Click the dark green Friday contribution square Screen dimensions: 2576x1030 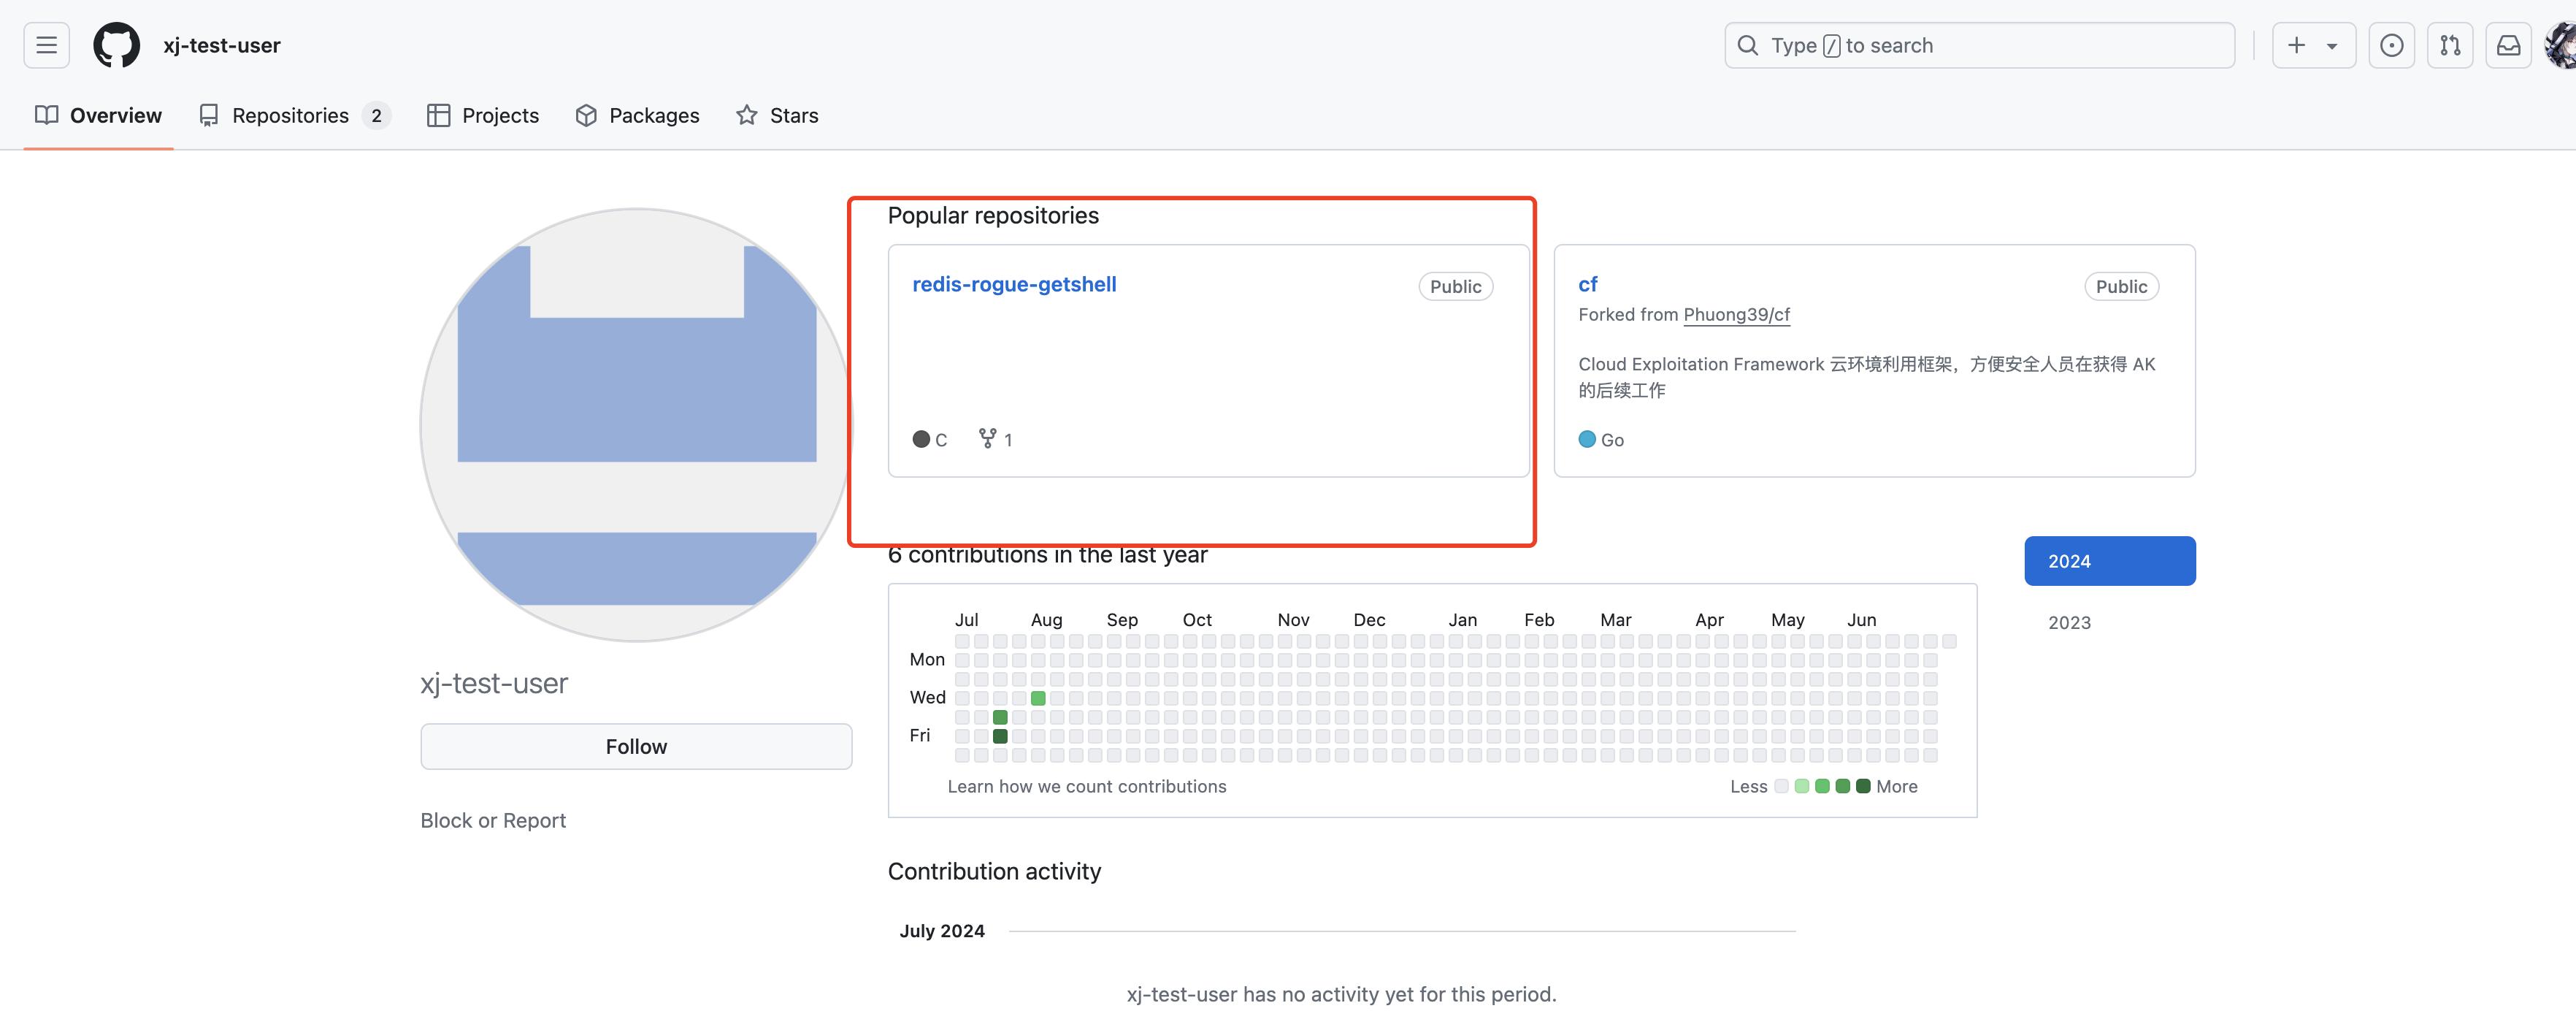point(1000,736)
